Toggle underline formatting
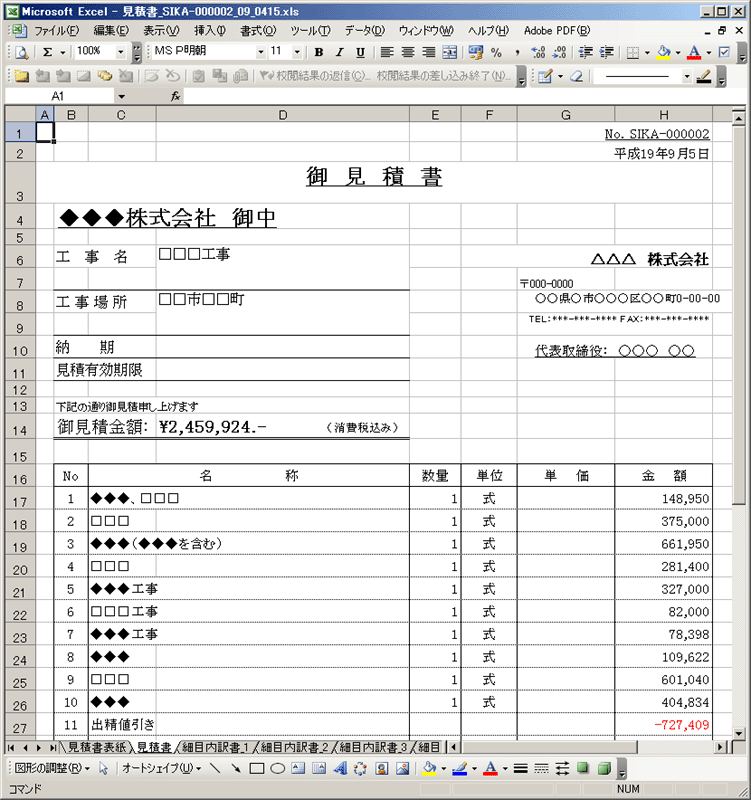Screen dimensions: 751x800 [360, 52]
